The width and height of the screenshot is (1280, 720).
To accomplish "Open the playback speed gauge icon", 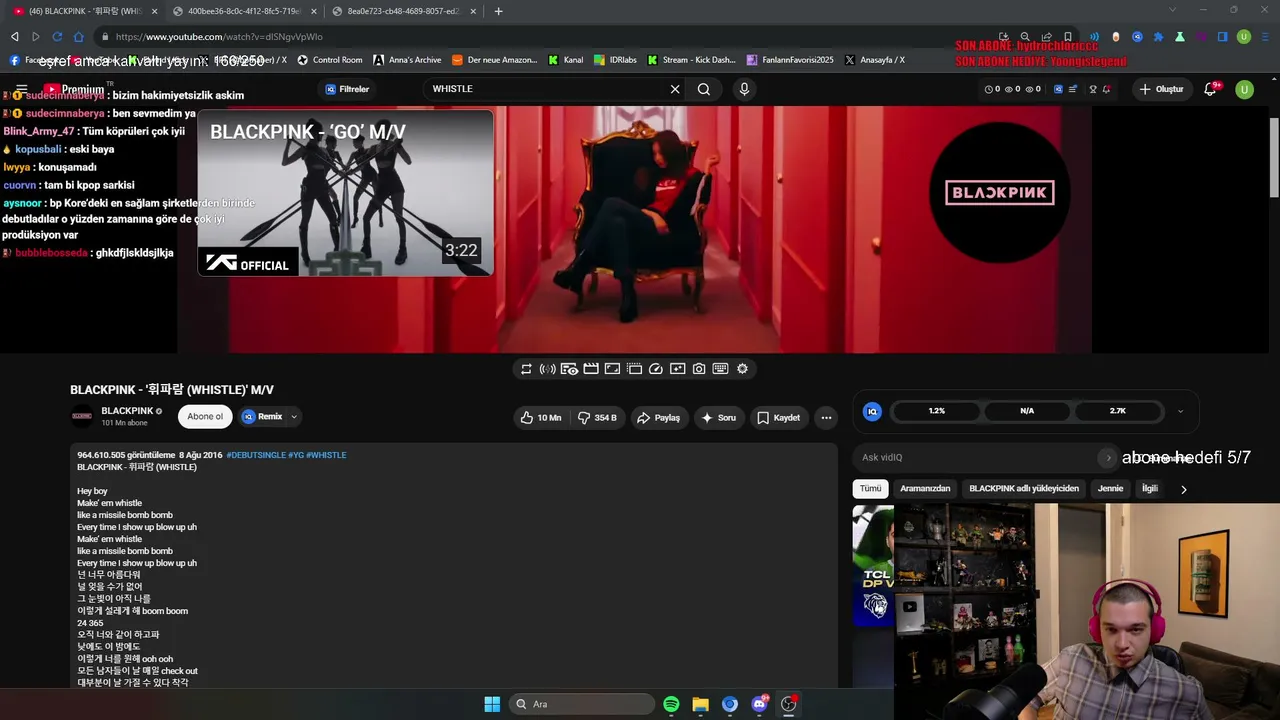I will 656,369.
